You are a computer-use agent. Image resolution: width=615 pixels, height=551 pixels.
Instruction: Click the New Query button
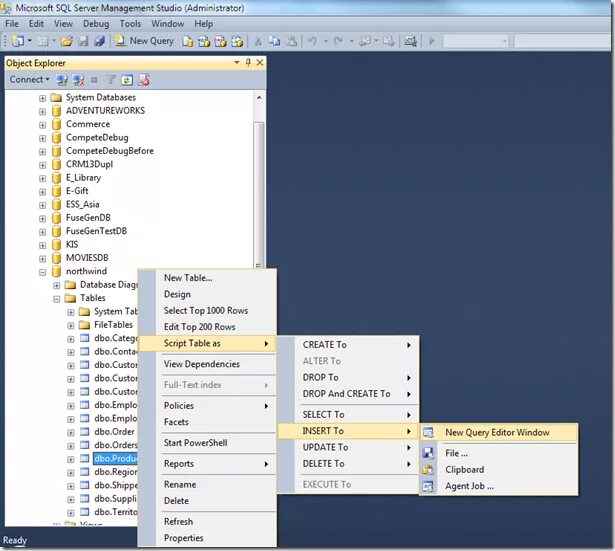(144, 41)
